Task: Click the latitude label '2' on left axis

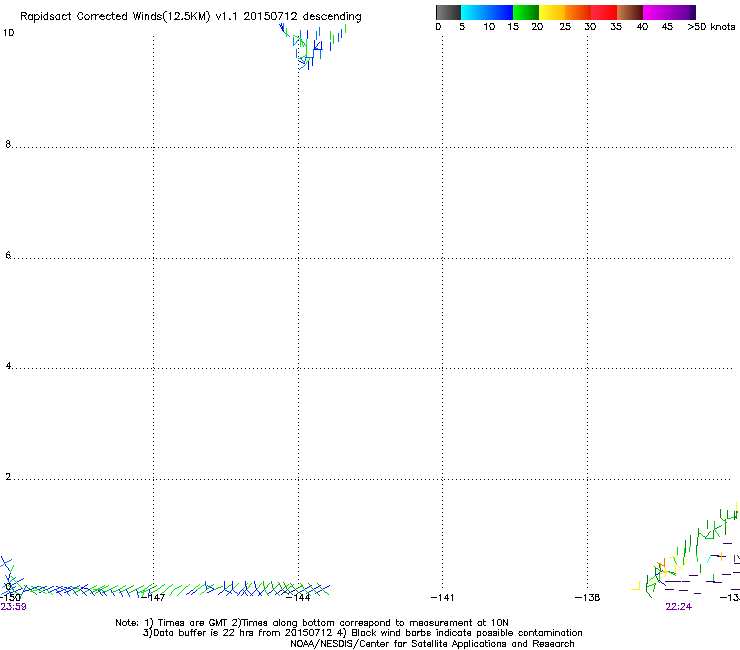Action: coord(8,477)
